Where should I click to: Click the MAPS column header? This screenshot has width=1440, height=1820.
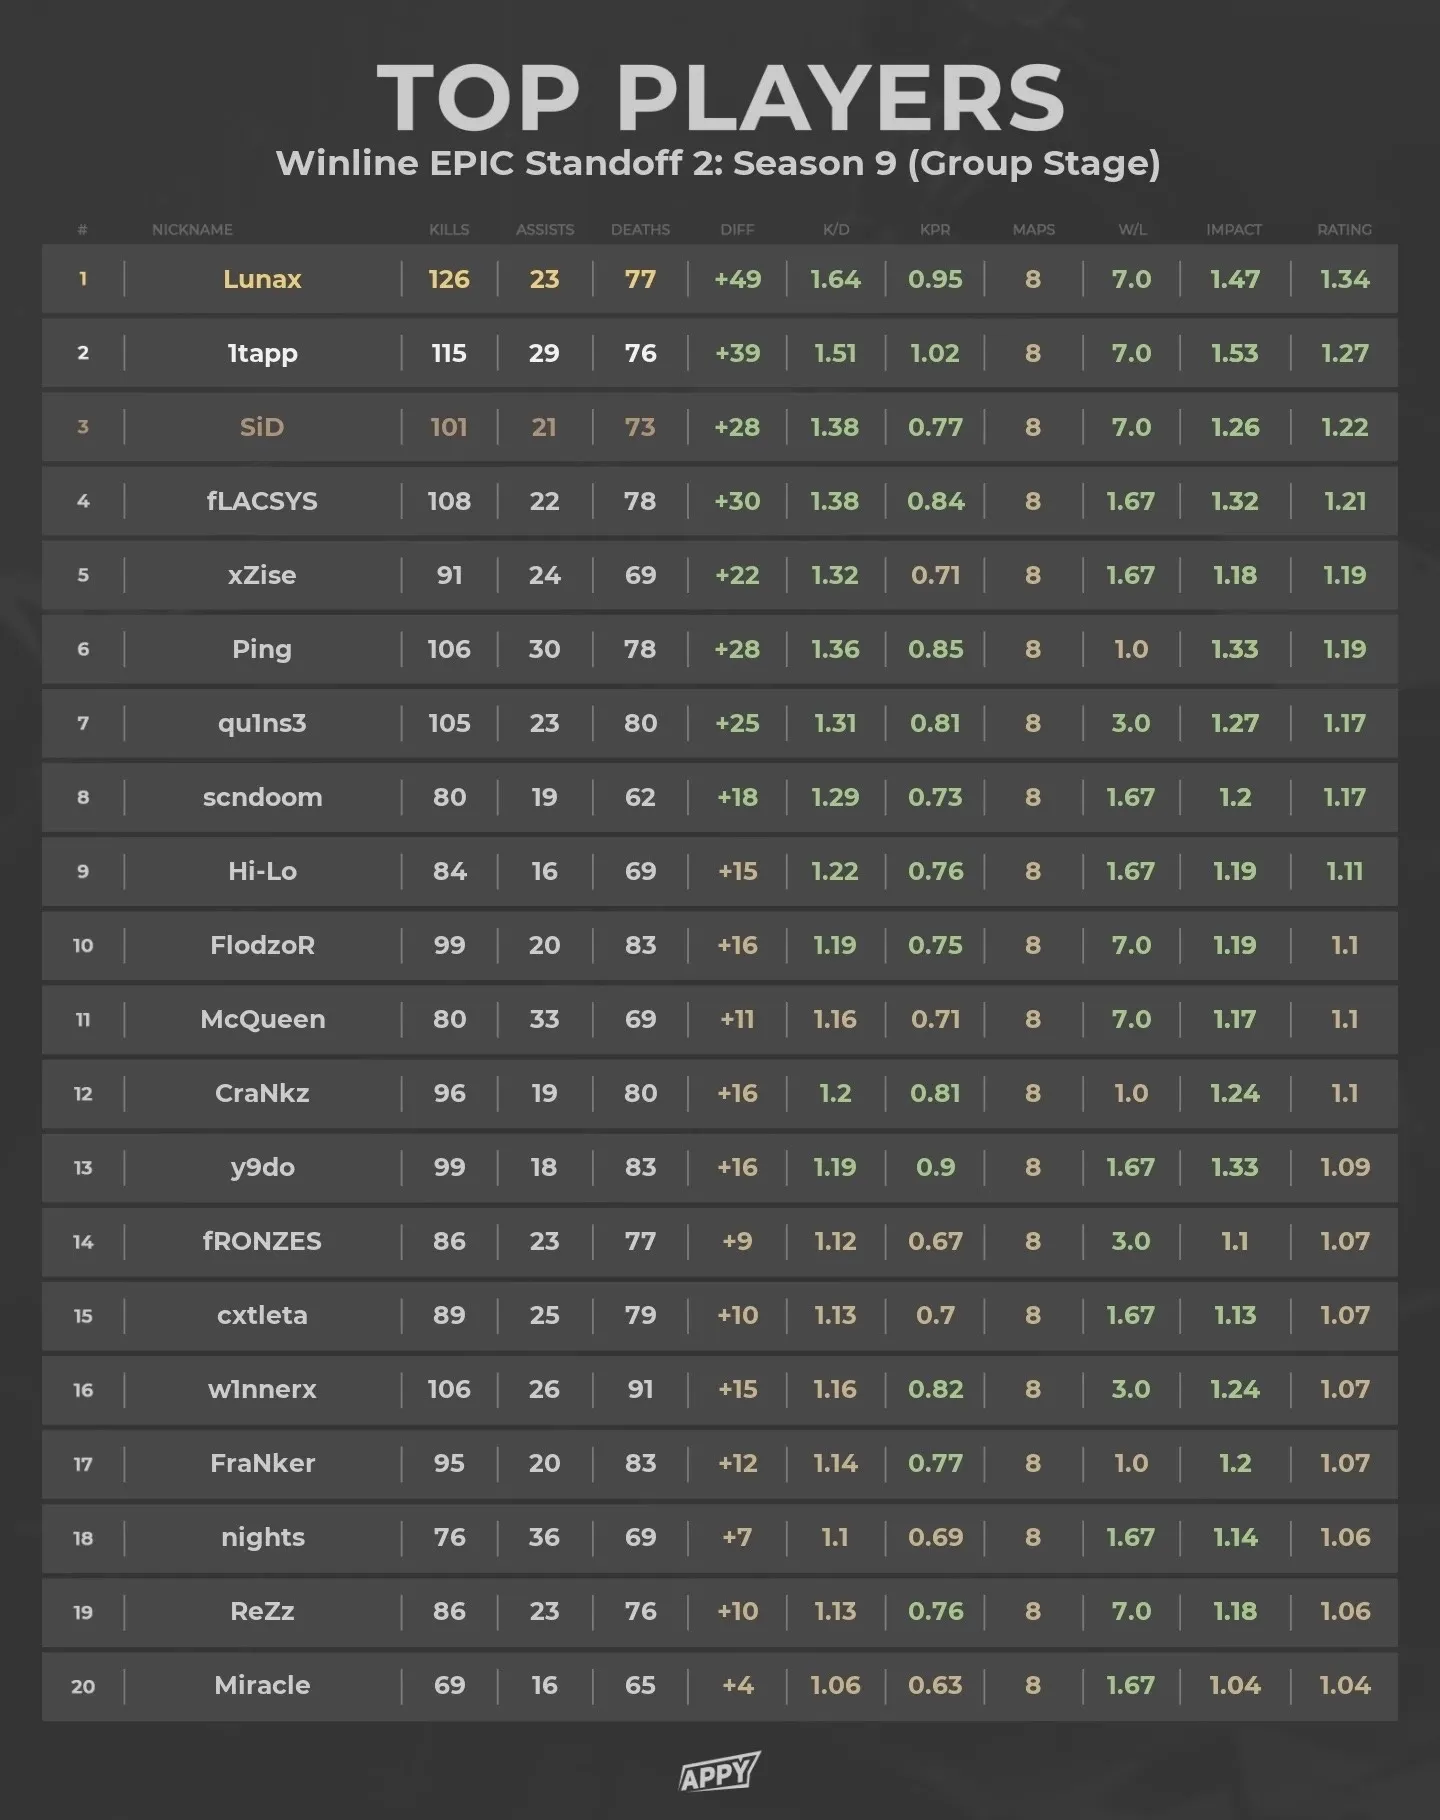click(x=1033, y=230)
